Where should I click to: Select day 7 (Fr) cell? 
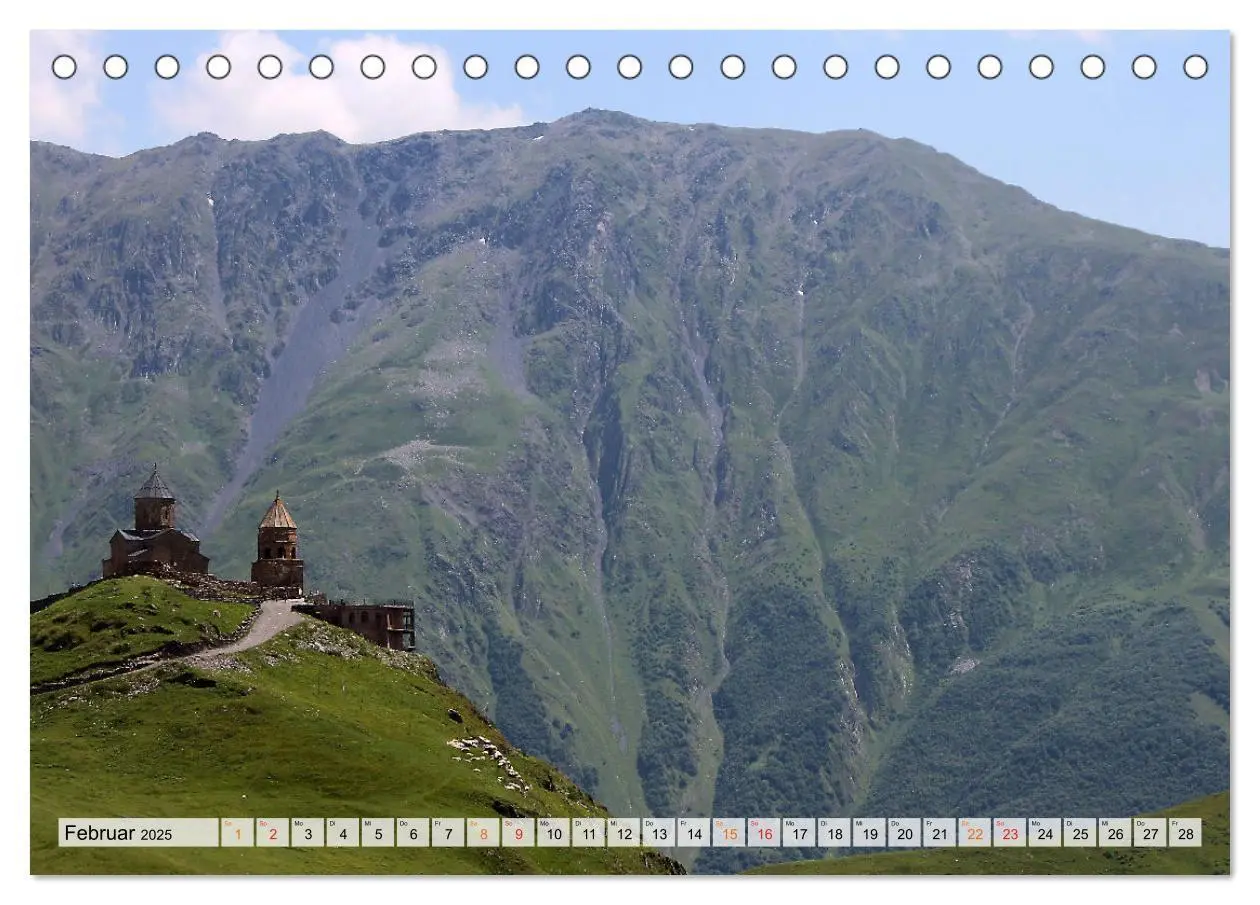(x=448, y=833)
